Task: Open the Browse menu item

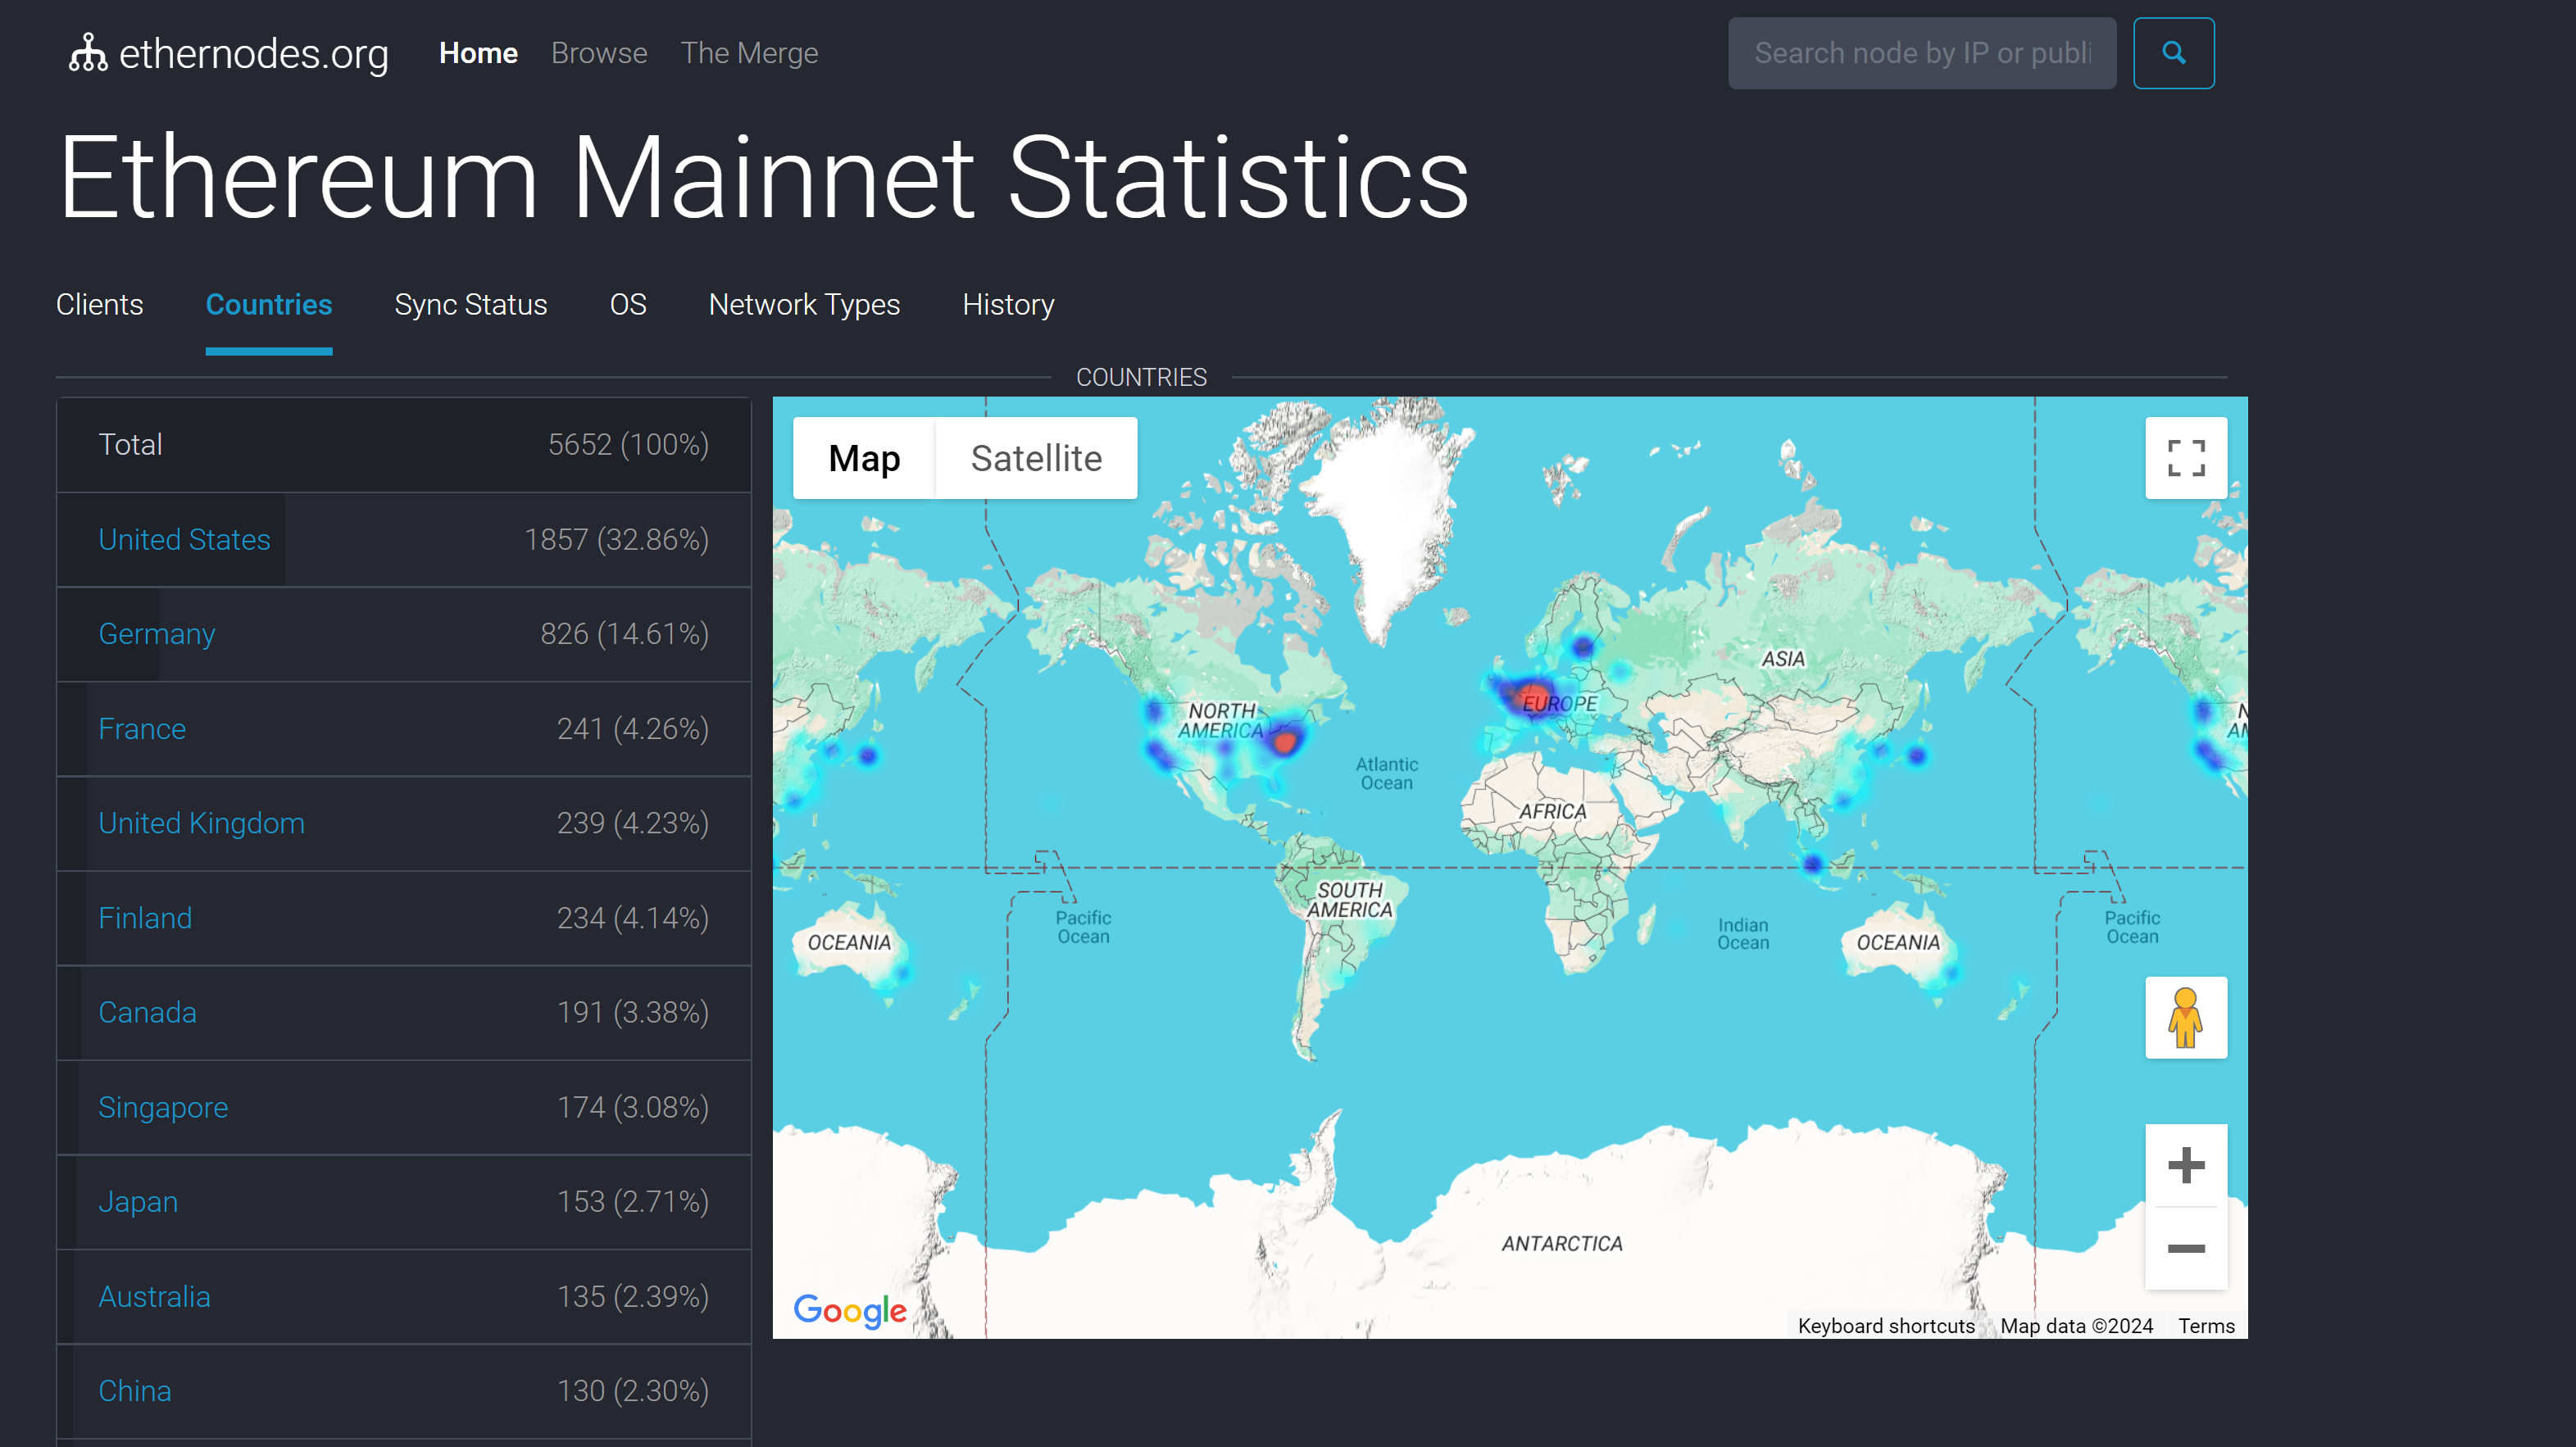Action: click(x=599, y=53)
